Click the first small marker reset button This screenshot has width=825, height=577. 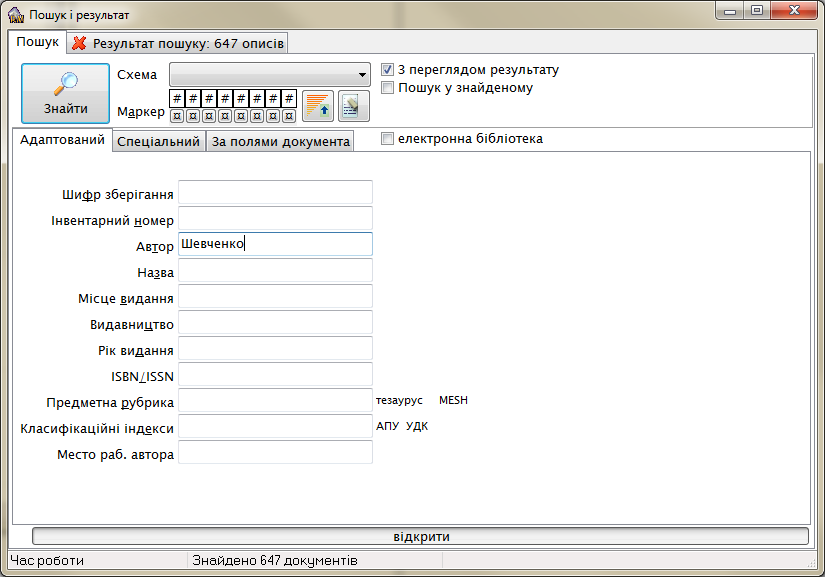(x=177, y=116)
